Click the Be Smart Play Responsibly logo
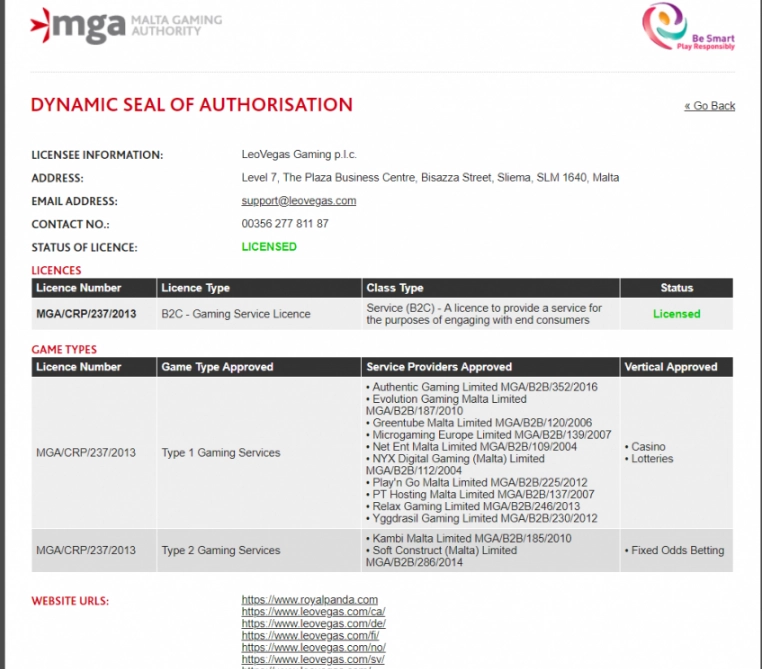This screenshot has height=669, width=764. (x=688, y=27)
